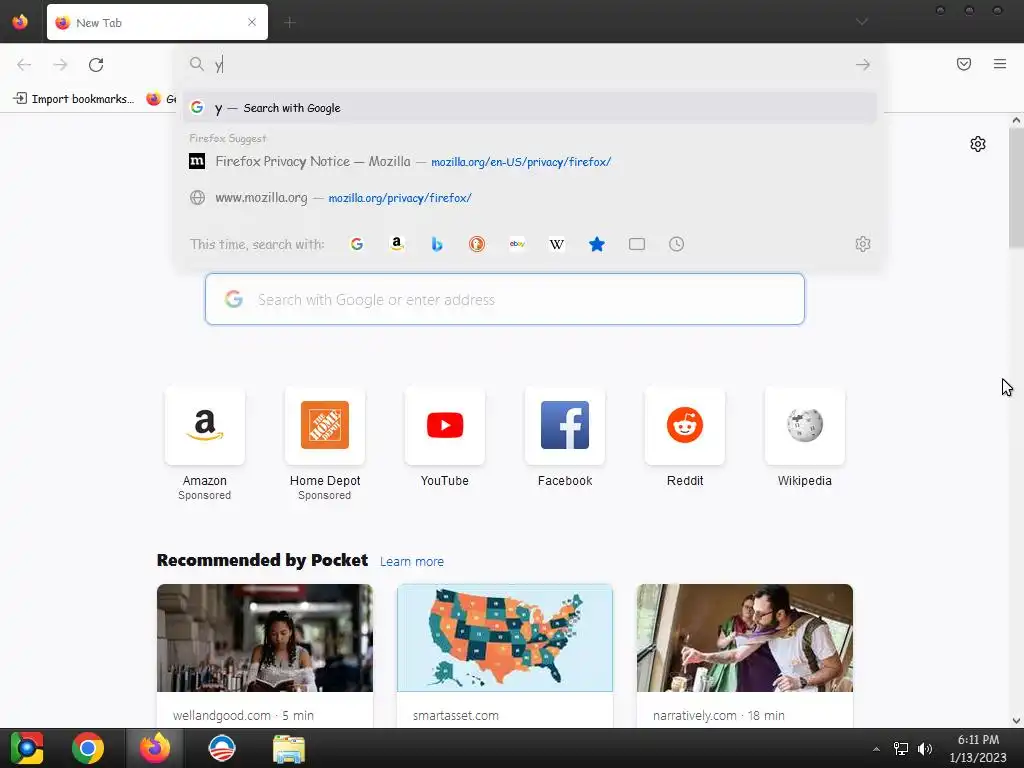Open a new tab with plus button
Viewport: 1024px width, 768px height.
[290, 23]
